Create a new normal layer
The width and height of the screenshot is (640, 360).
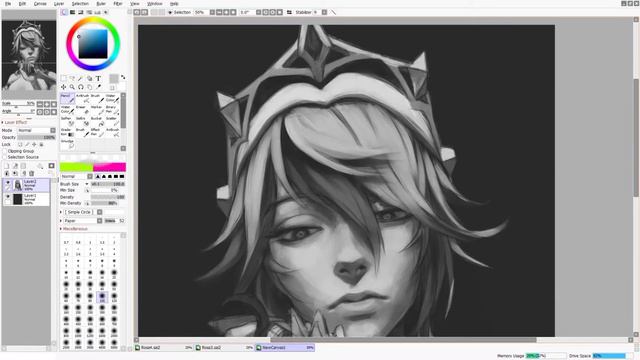[x=7, y=166]
